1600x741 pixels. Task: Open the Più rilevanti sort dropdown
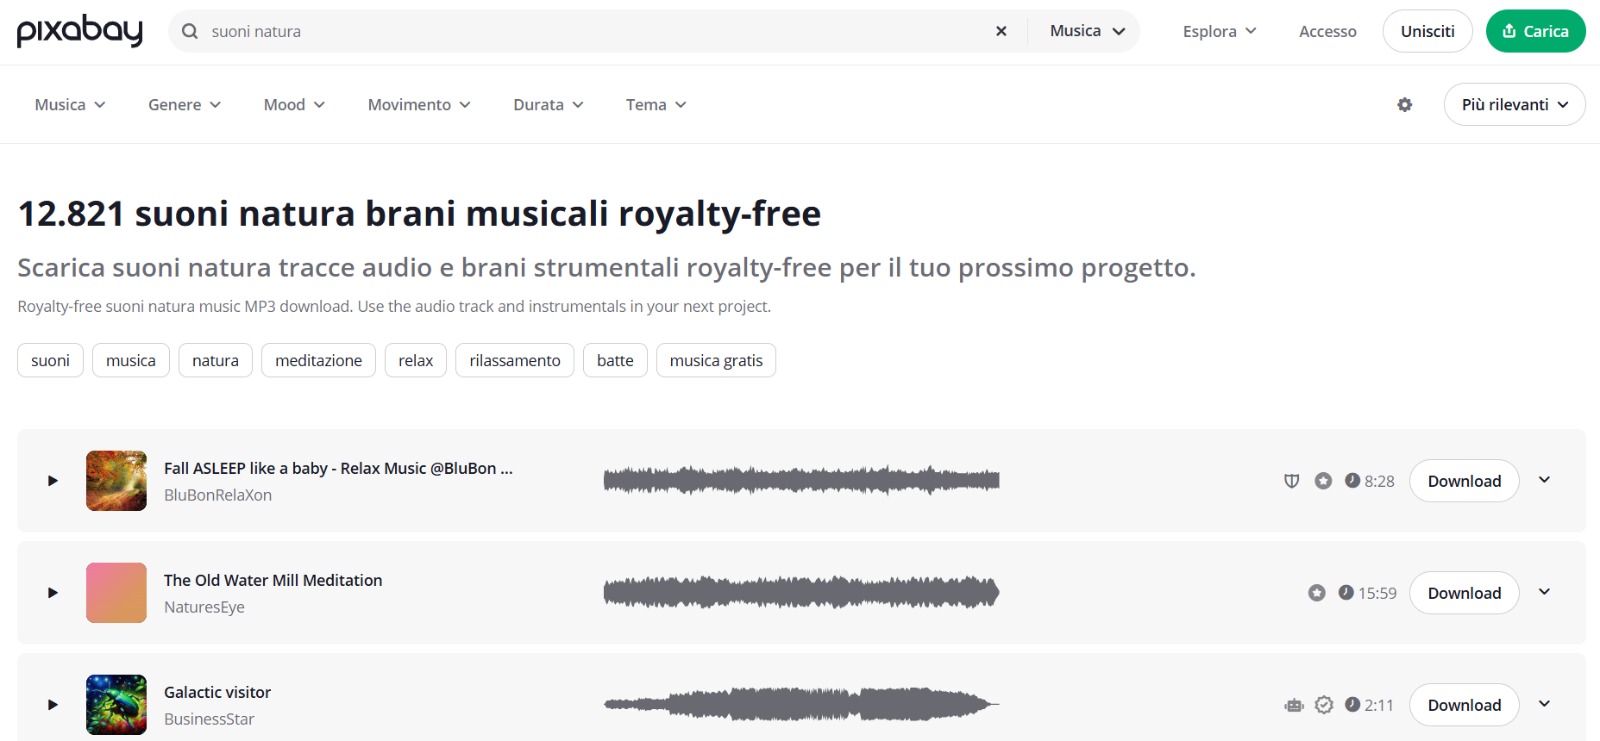(1514, 105)
